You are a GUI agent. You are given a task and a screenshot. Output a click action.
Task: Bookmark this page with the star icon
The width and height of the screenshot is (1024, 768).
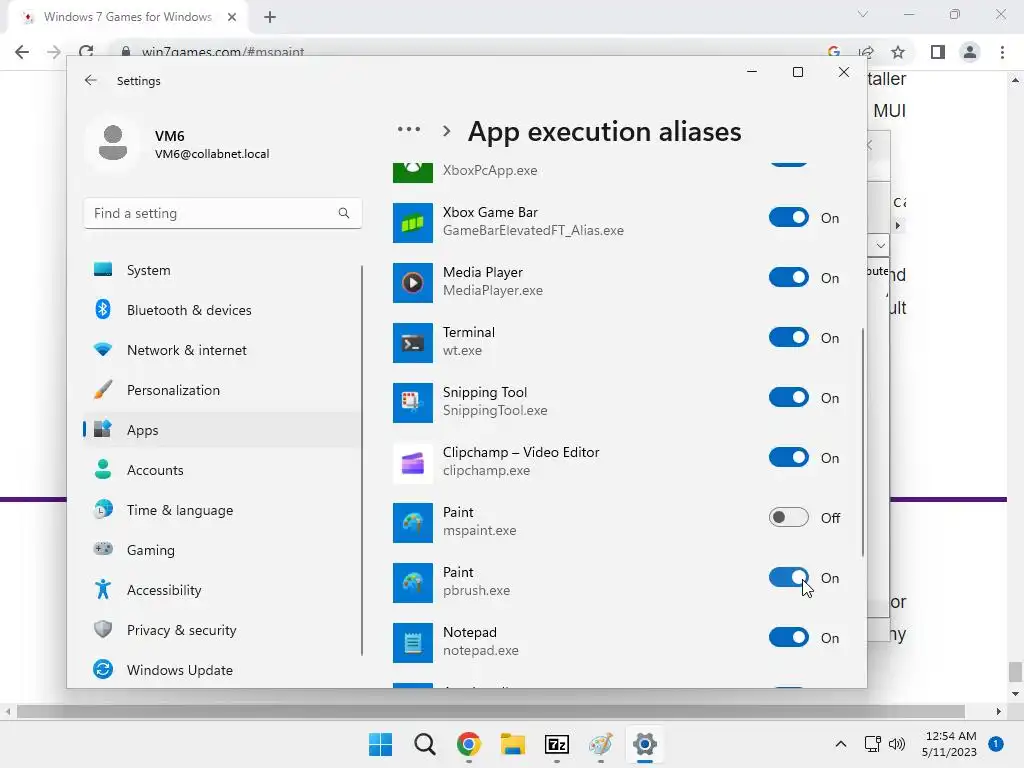click(898, 52)
